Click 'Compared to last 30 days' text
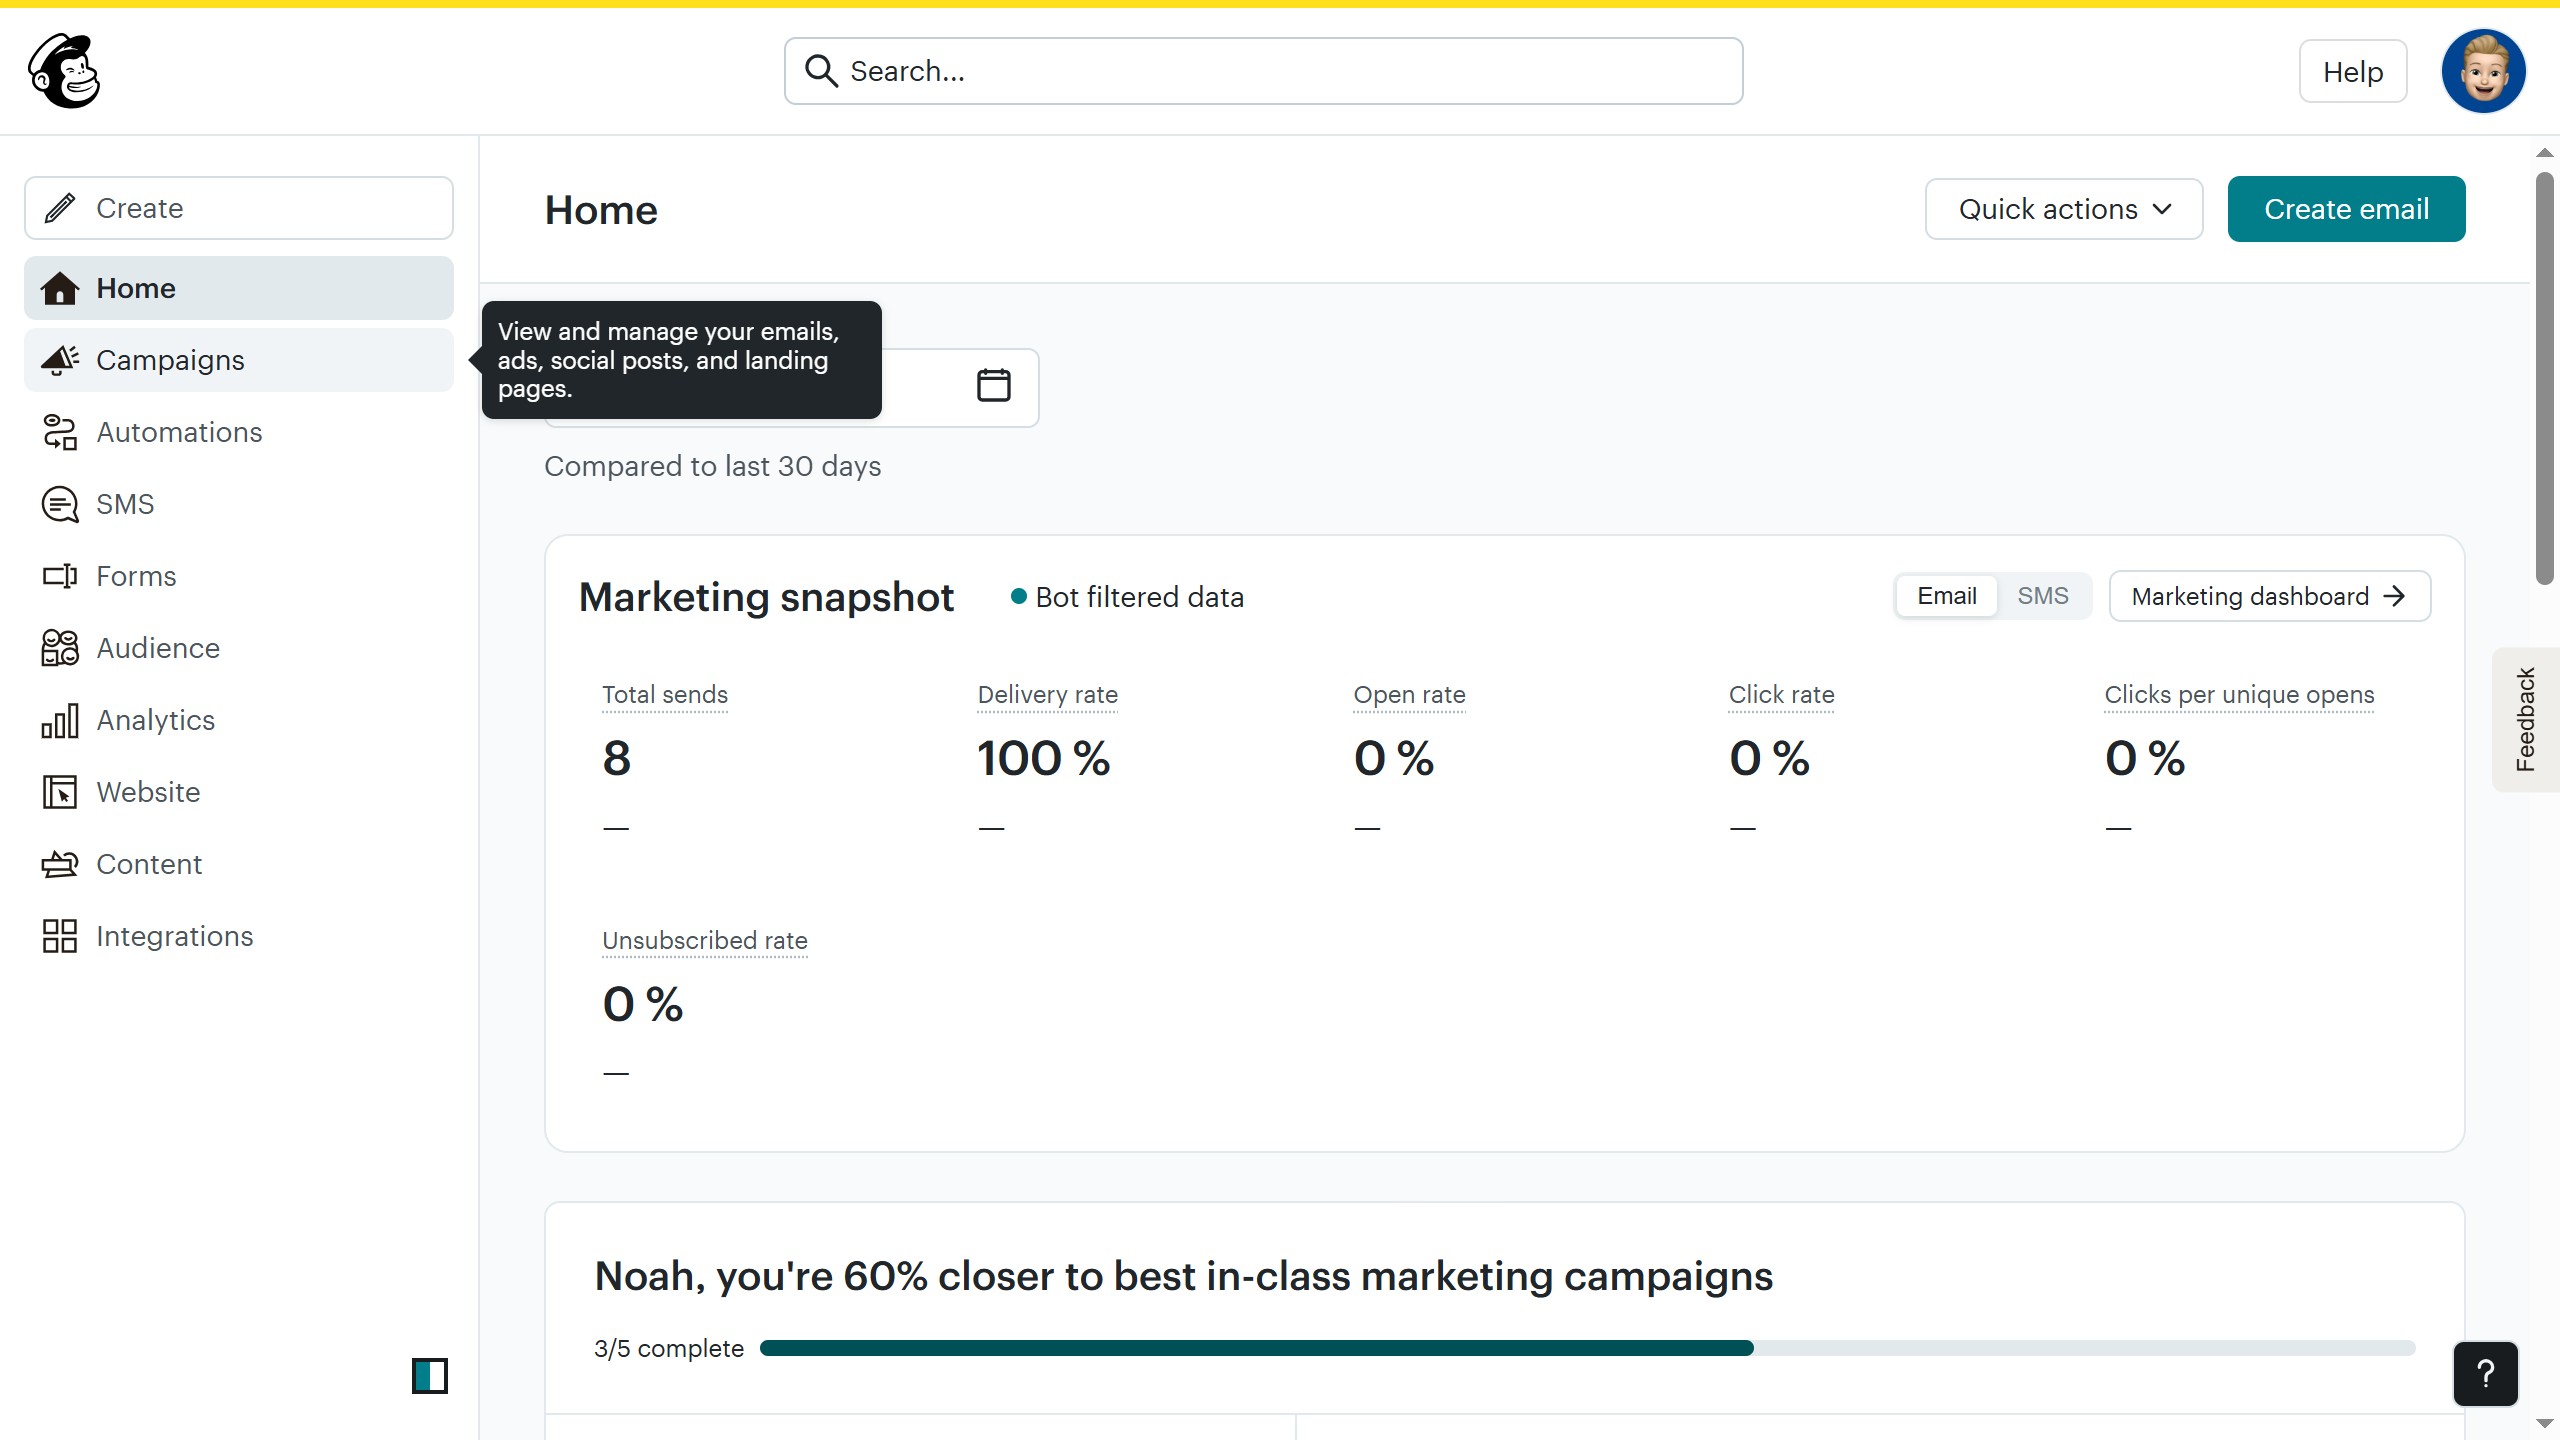 point(712,466)
